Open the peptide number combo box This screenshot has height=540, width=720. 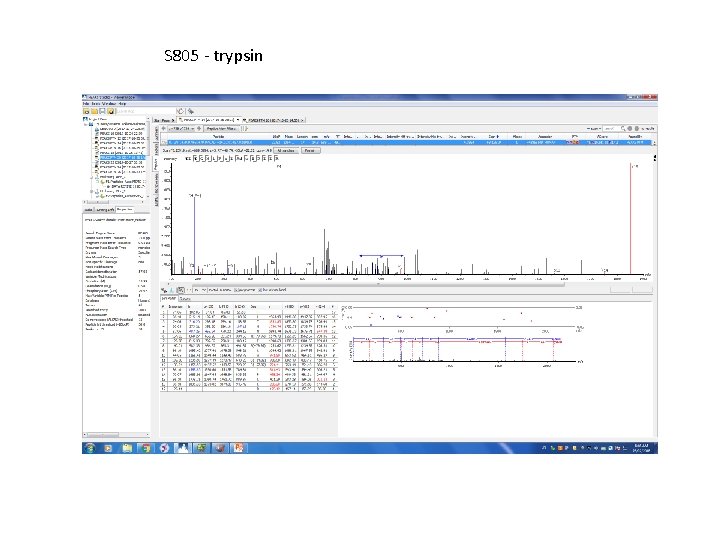click(x=182, y=129)
